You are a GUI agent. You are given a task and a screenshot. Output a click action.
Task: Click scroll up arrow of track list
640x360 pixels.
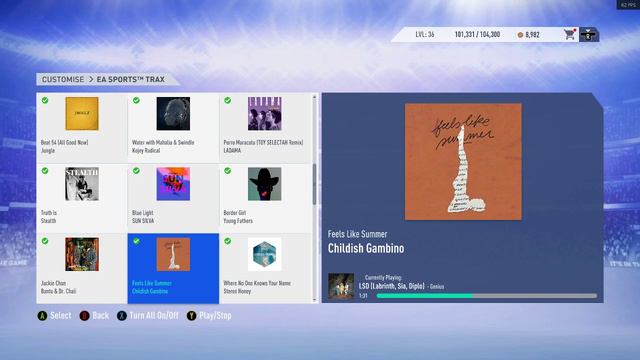tap(314, 97)
